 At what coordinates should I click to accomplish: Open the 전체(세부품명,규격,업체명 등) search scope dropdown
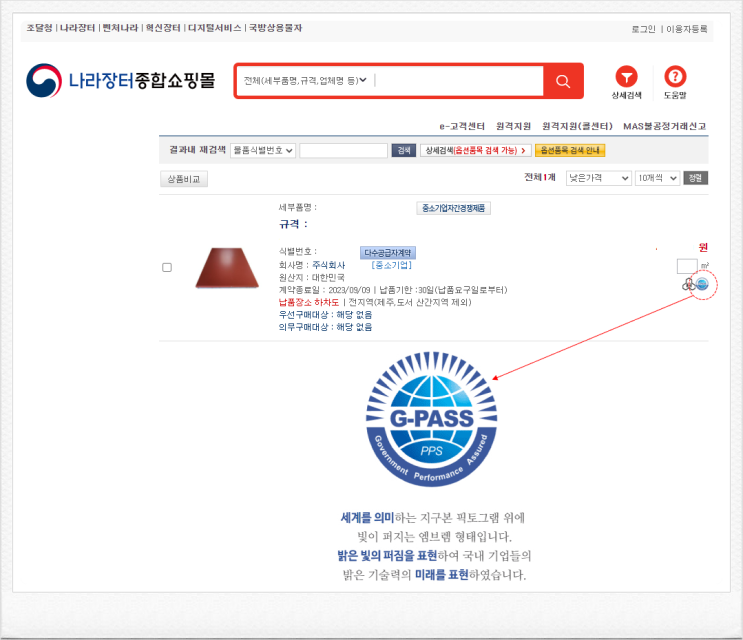(x=305, y=81)
